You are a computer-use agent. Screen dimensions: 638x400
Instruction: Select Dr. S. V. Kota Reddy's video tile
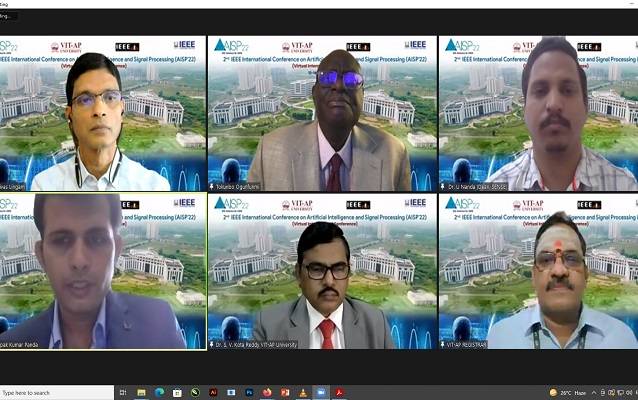click(x=319, y=272)
